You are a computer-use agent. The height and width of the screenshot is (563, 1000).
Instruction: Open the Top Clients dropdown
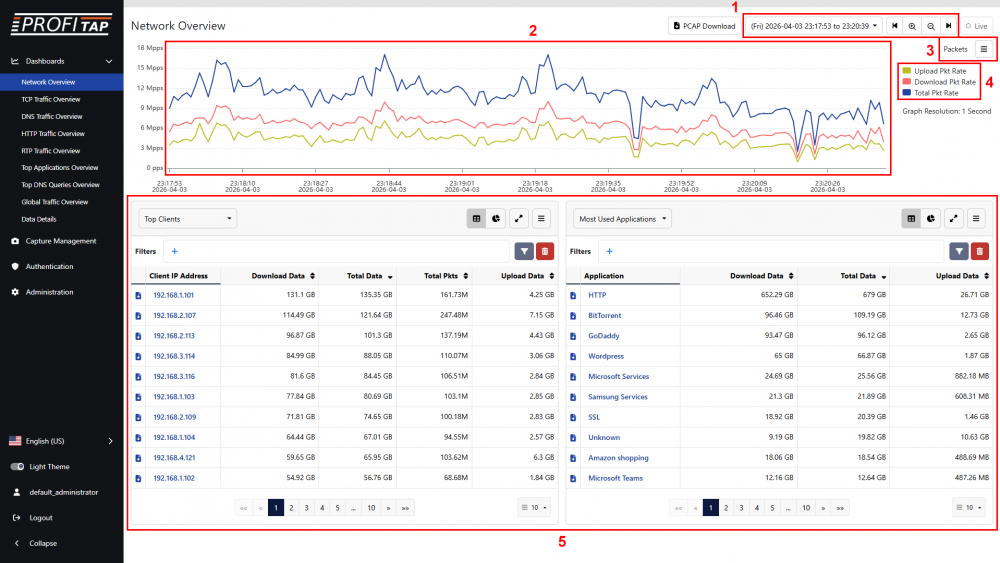pos(187,218)
